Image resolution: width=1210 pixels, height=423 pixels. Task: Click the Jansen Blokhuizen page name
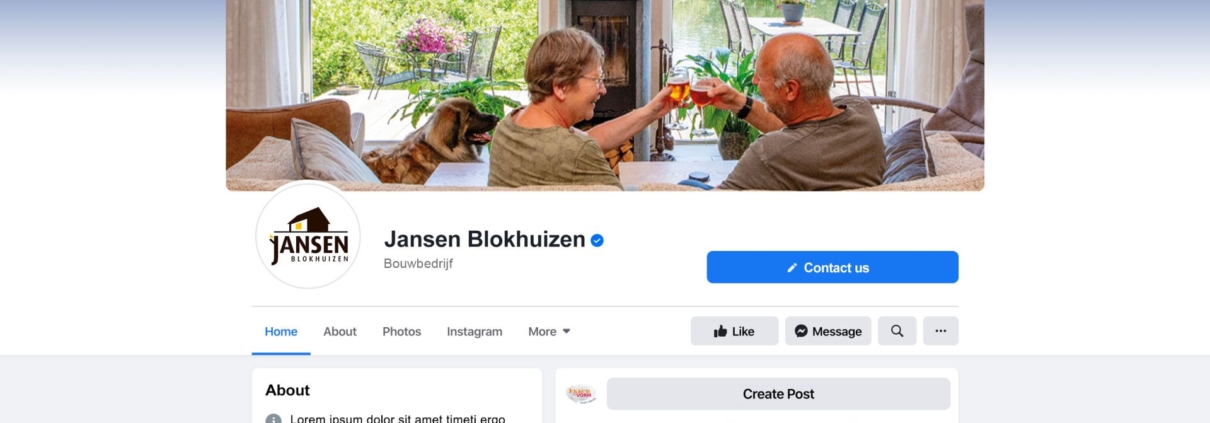pos(485,239)
